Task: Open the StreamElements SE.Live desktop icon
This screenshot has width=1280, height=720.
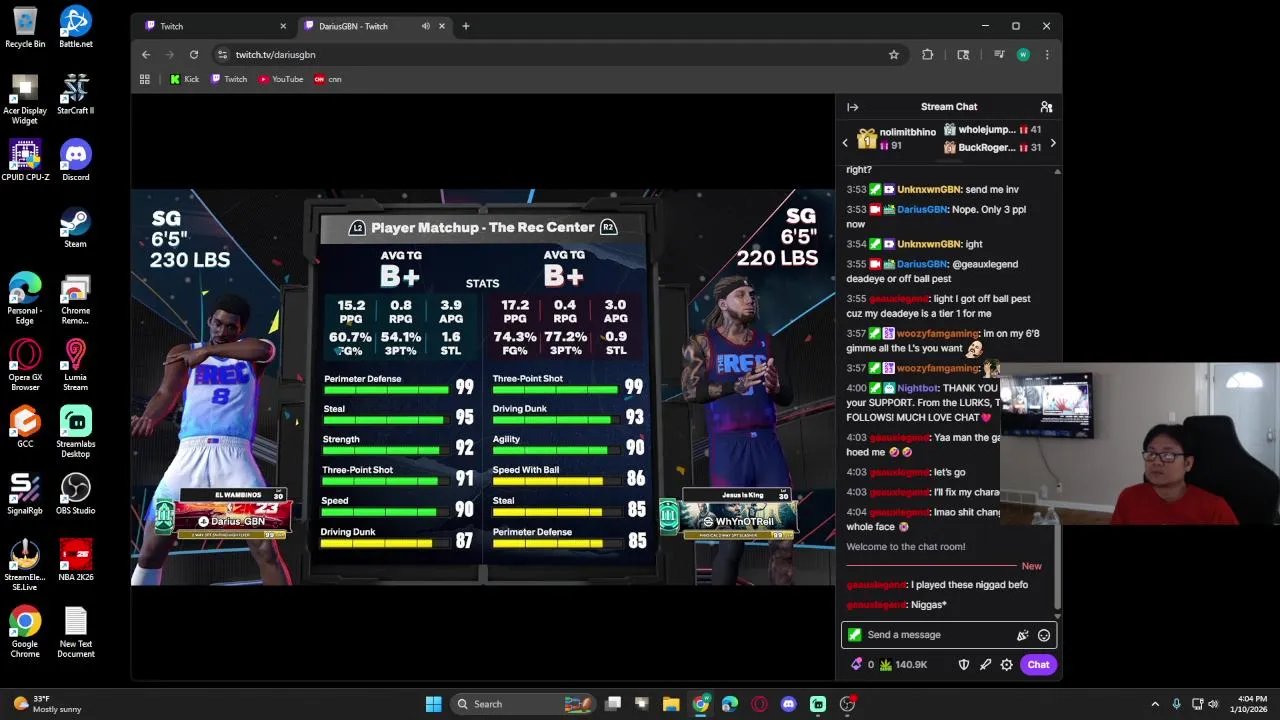Action: (x=25, y=565)
